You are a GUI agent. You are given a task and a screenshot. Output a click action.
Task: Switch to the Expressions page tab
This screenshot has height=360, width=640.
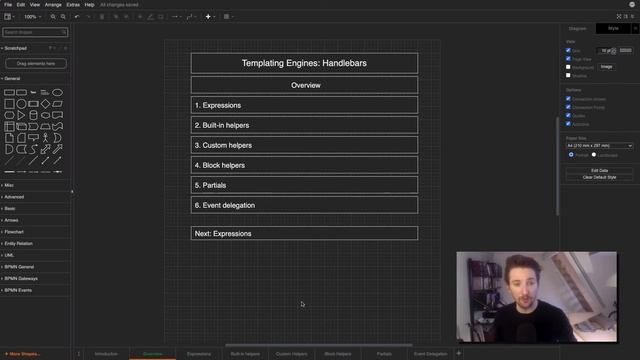tap(199, 354)
